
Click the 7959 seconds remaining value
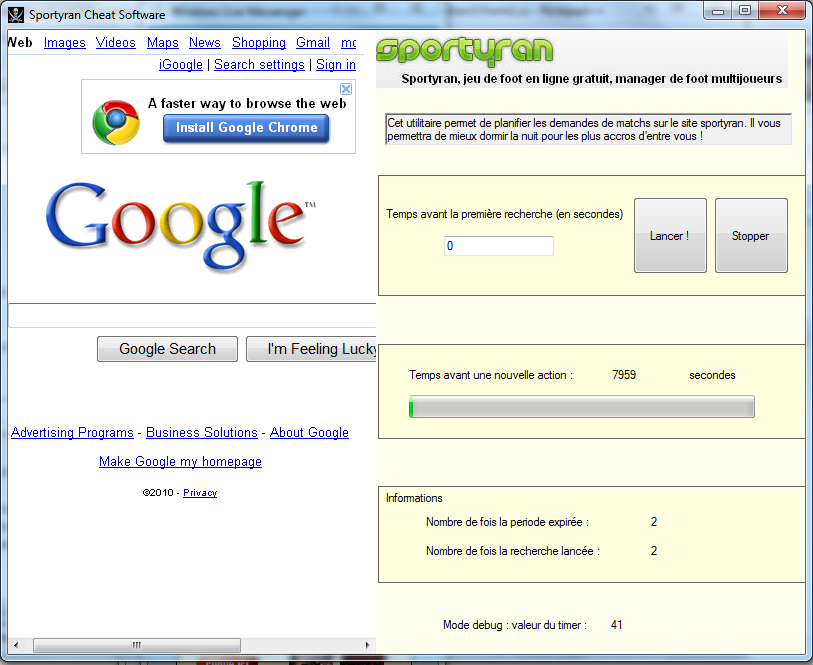pos(624,375)
